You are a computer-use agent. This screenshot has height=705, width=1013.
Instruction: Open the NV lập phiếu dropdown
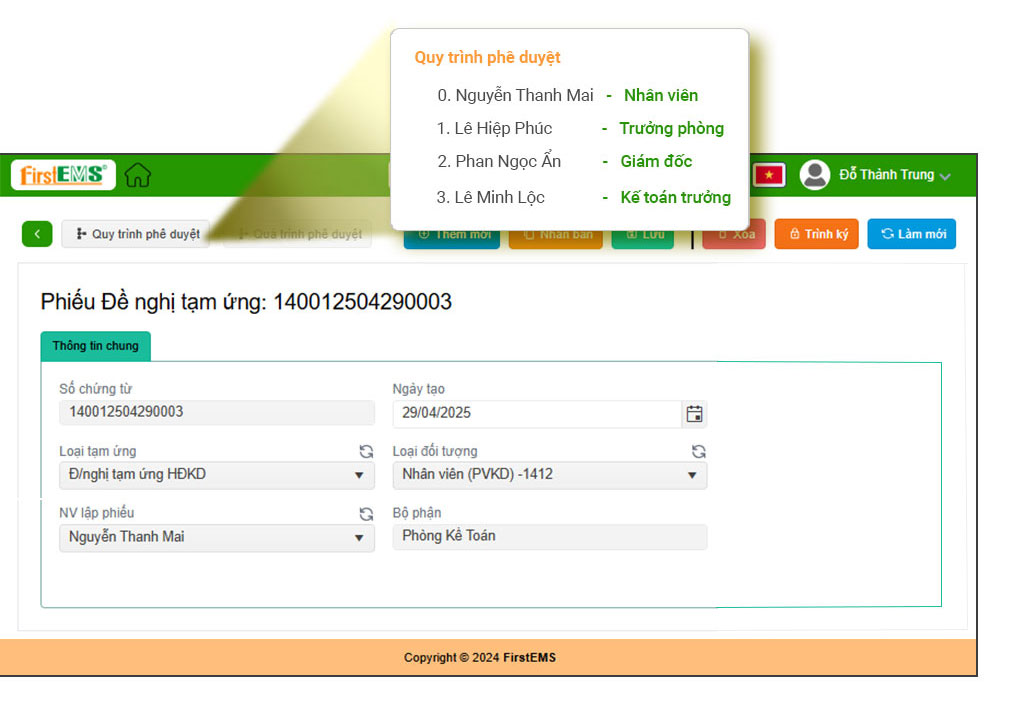click(x=359, y=538)
